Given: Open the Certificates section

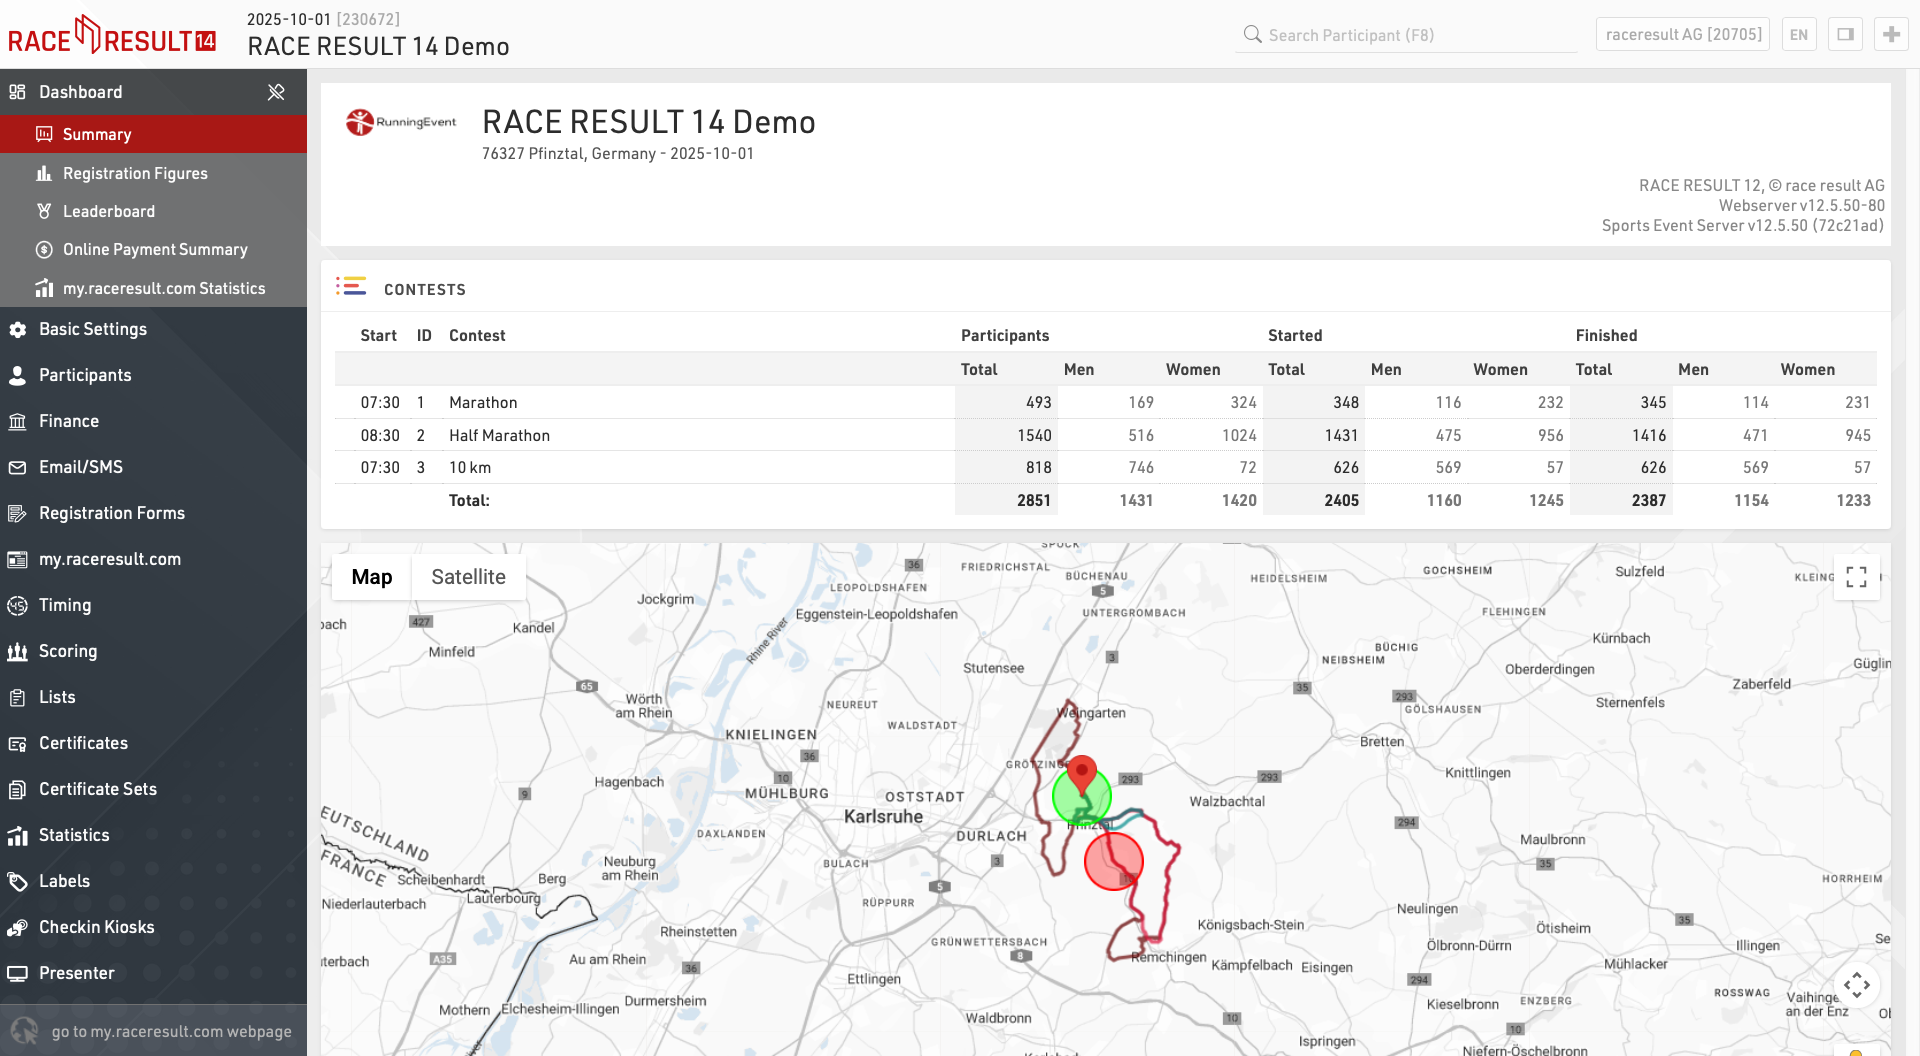Looking at the screenshot, I should coord(83,743).
